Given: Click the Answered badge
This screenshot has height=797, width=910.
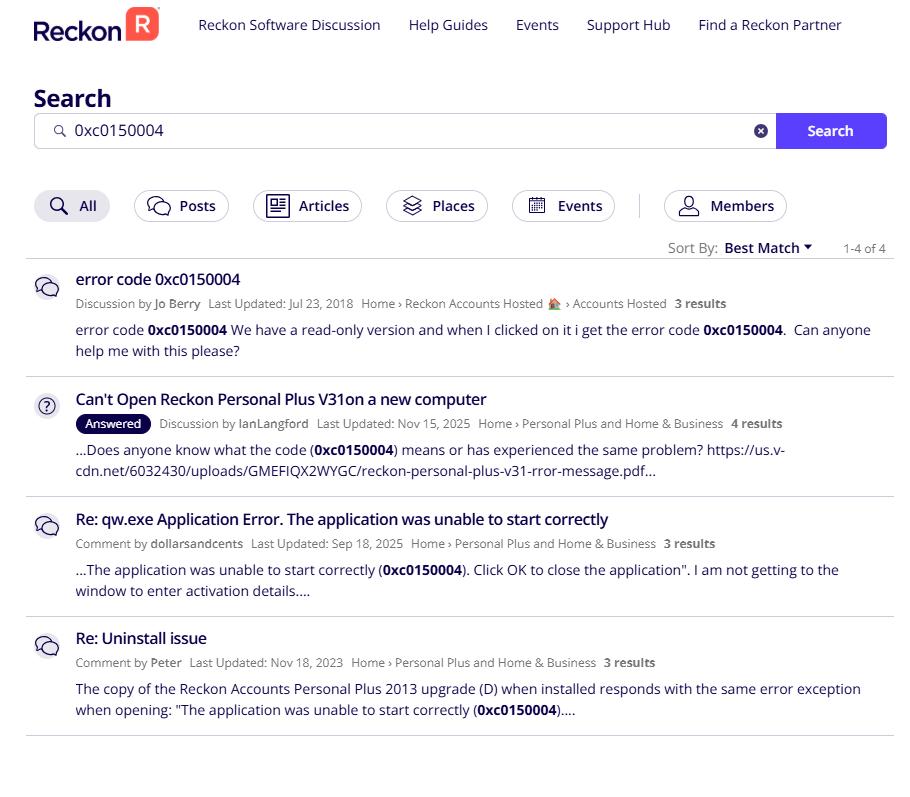Looking at the screenshot, I should click(x=113, y=424).
